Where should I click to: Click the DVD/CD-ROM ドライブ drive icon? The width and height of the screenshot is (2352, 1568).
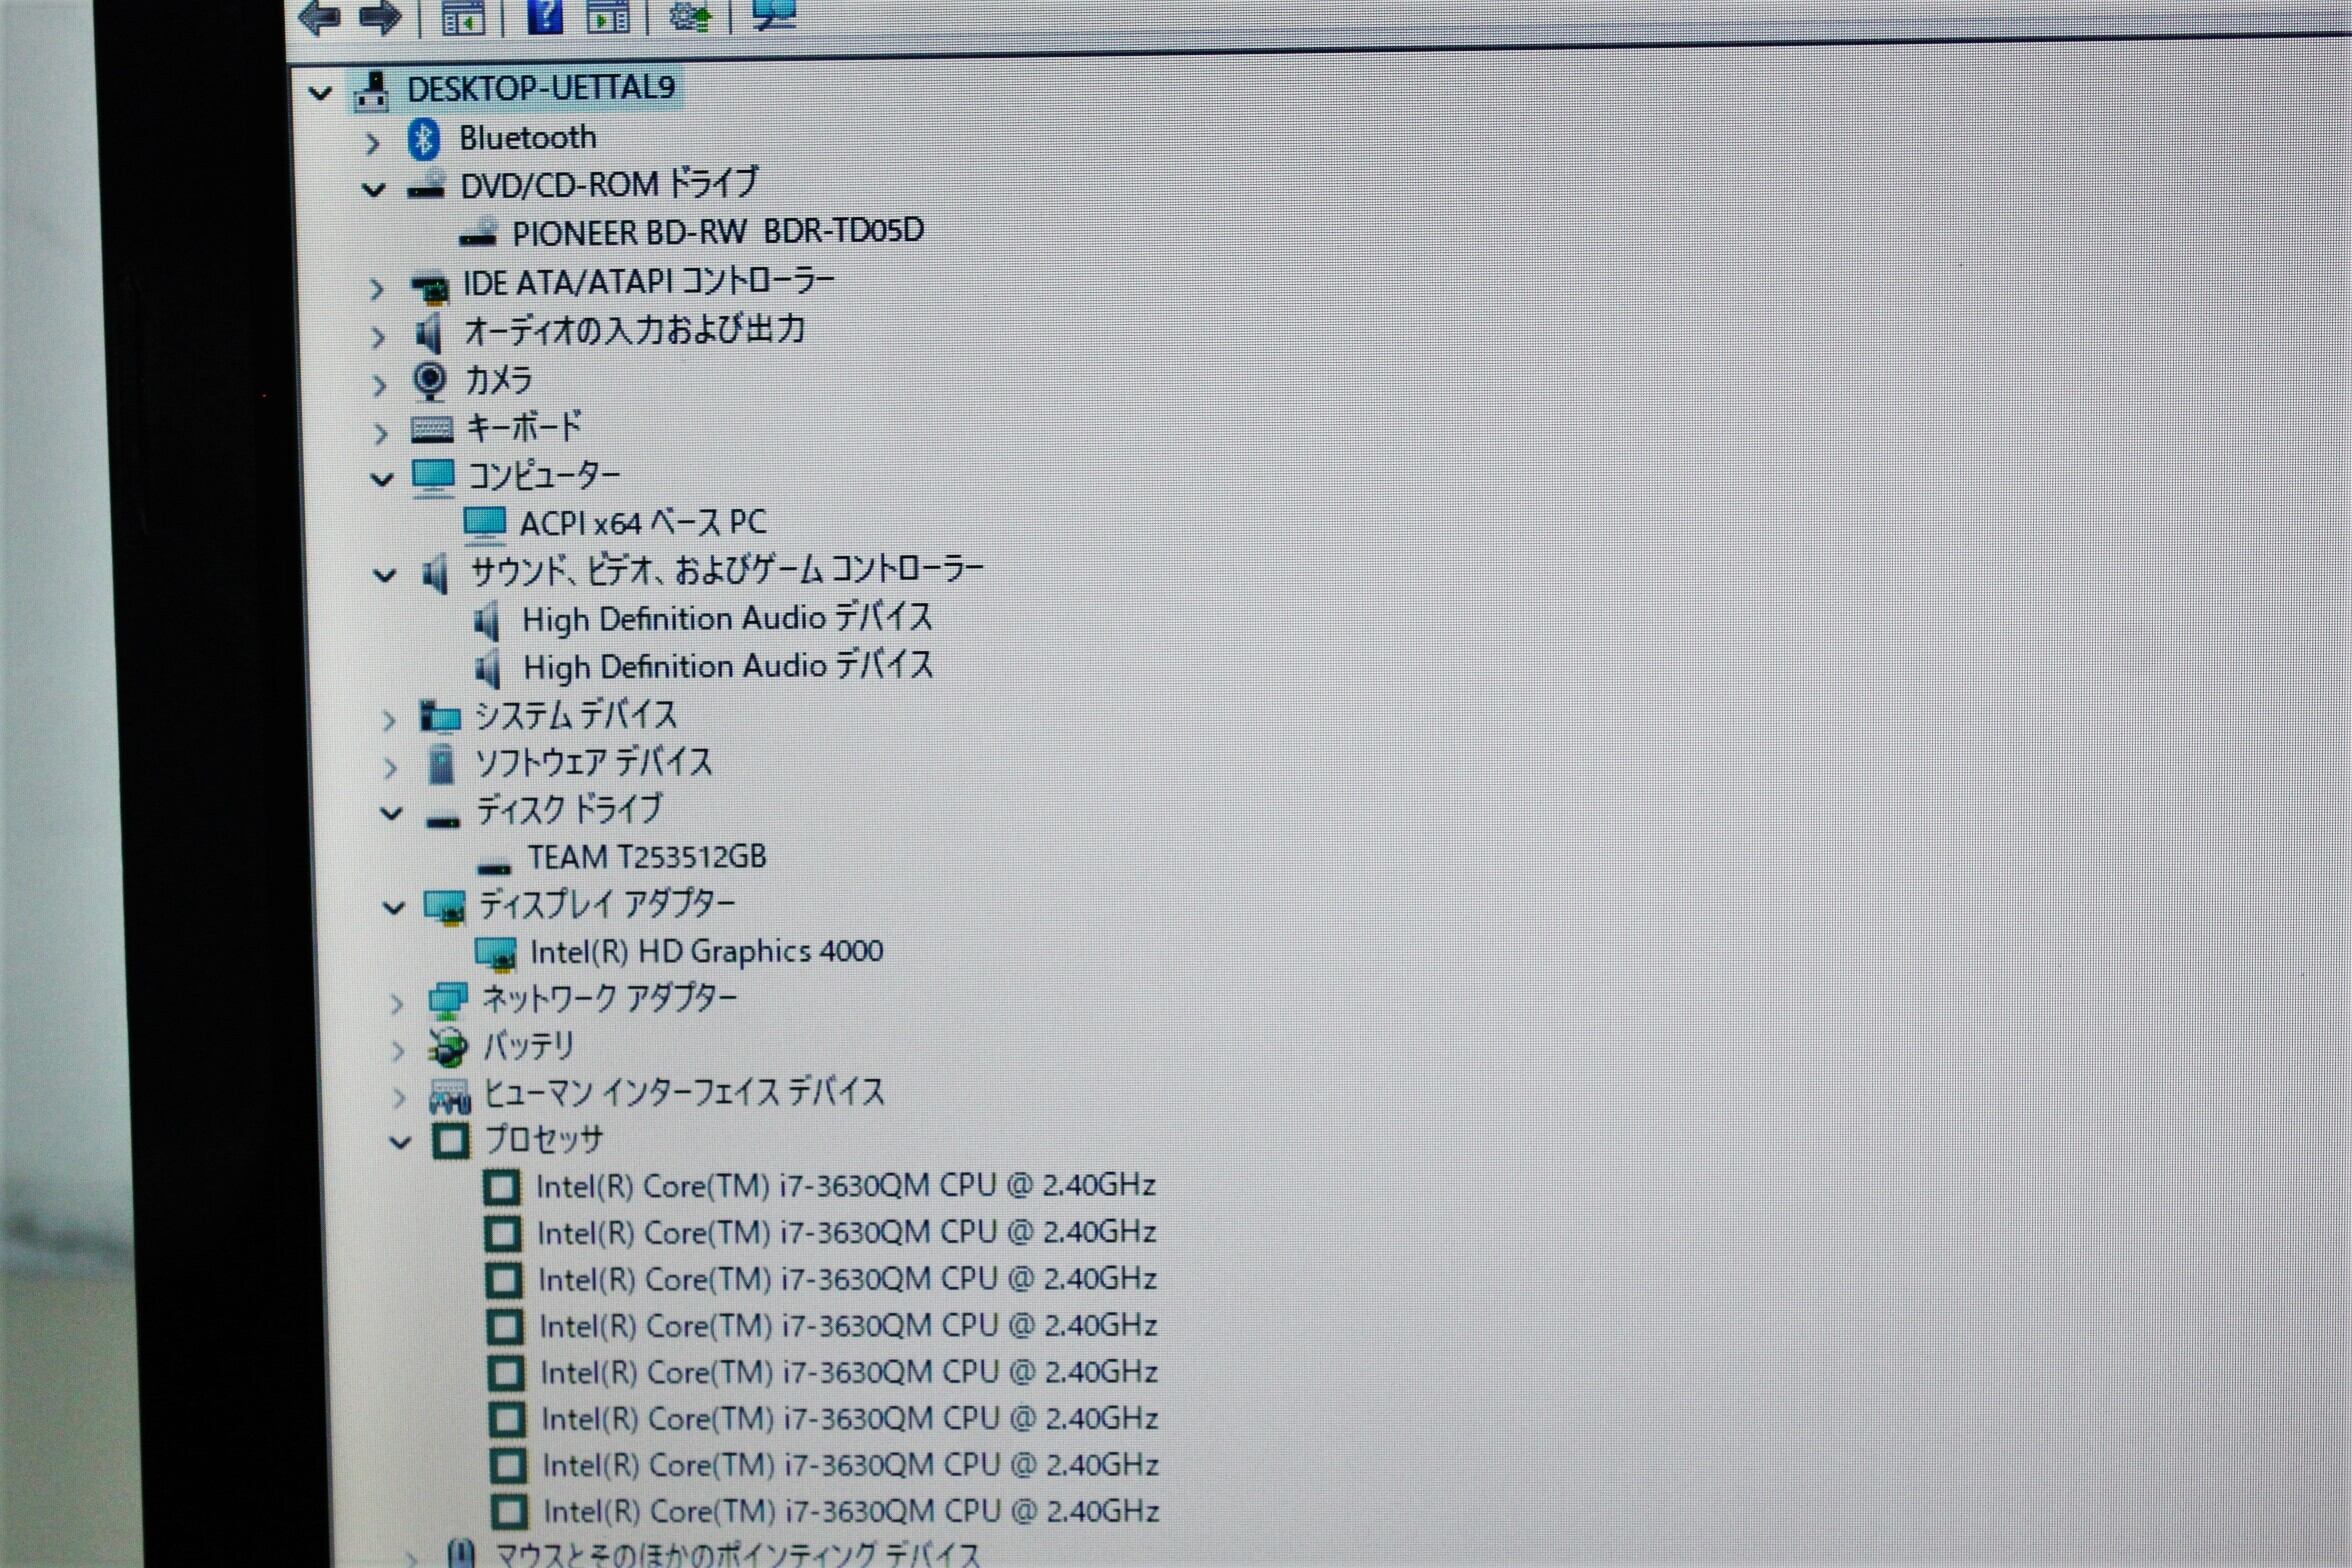(x=426, y=187)
